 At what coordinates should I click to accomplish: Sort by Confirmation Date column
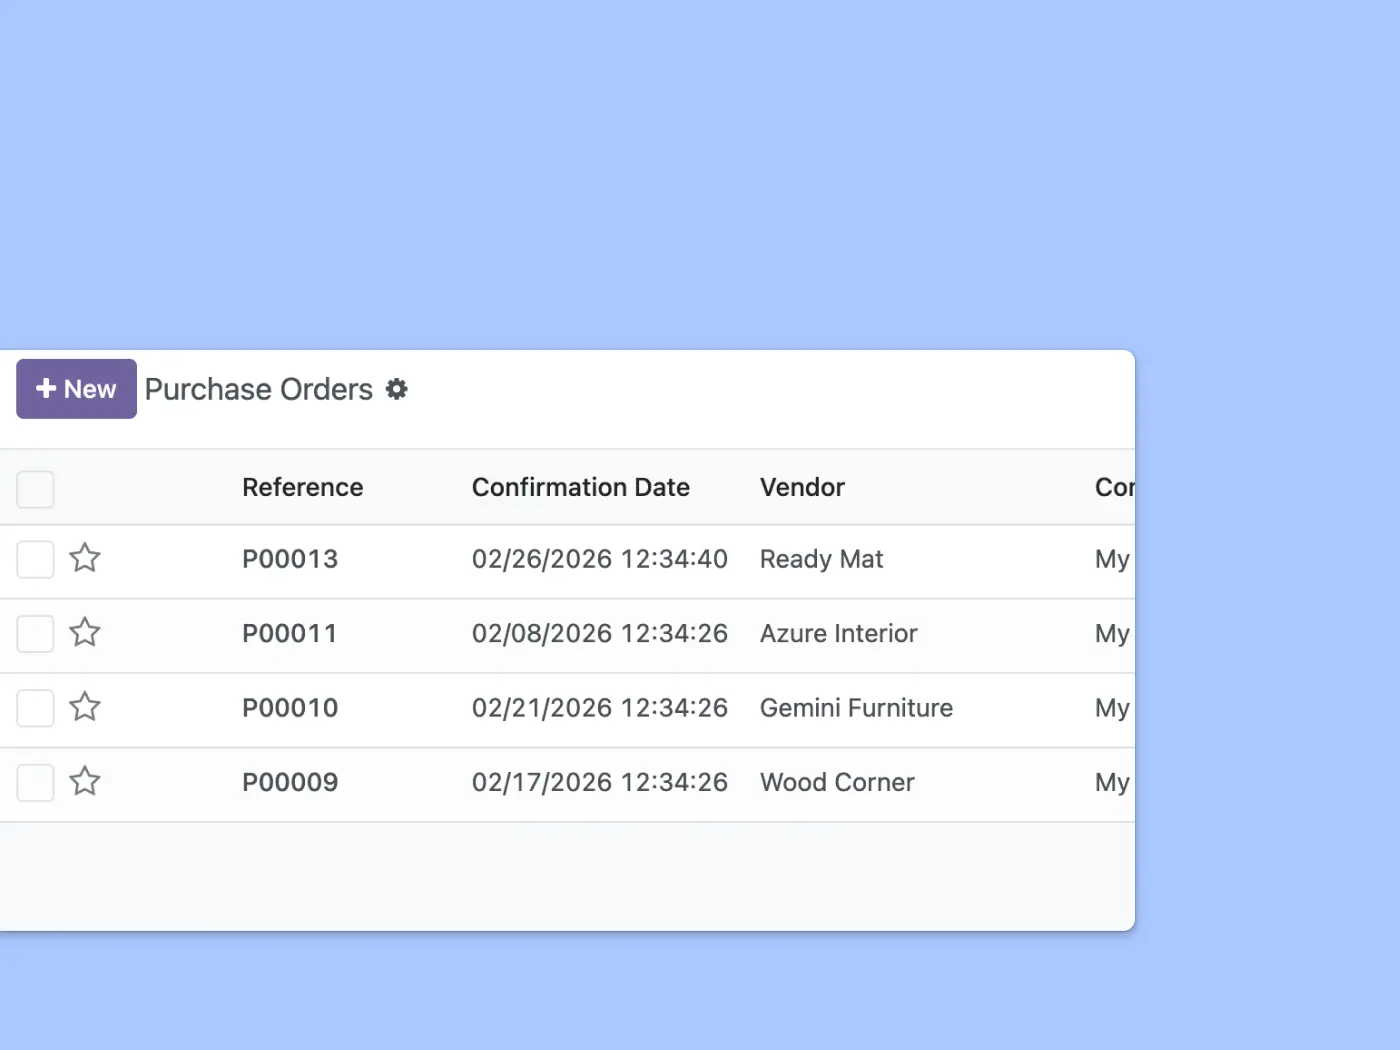[580, 487]
